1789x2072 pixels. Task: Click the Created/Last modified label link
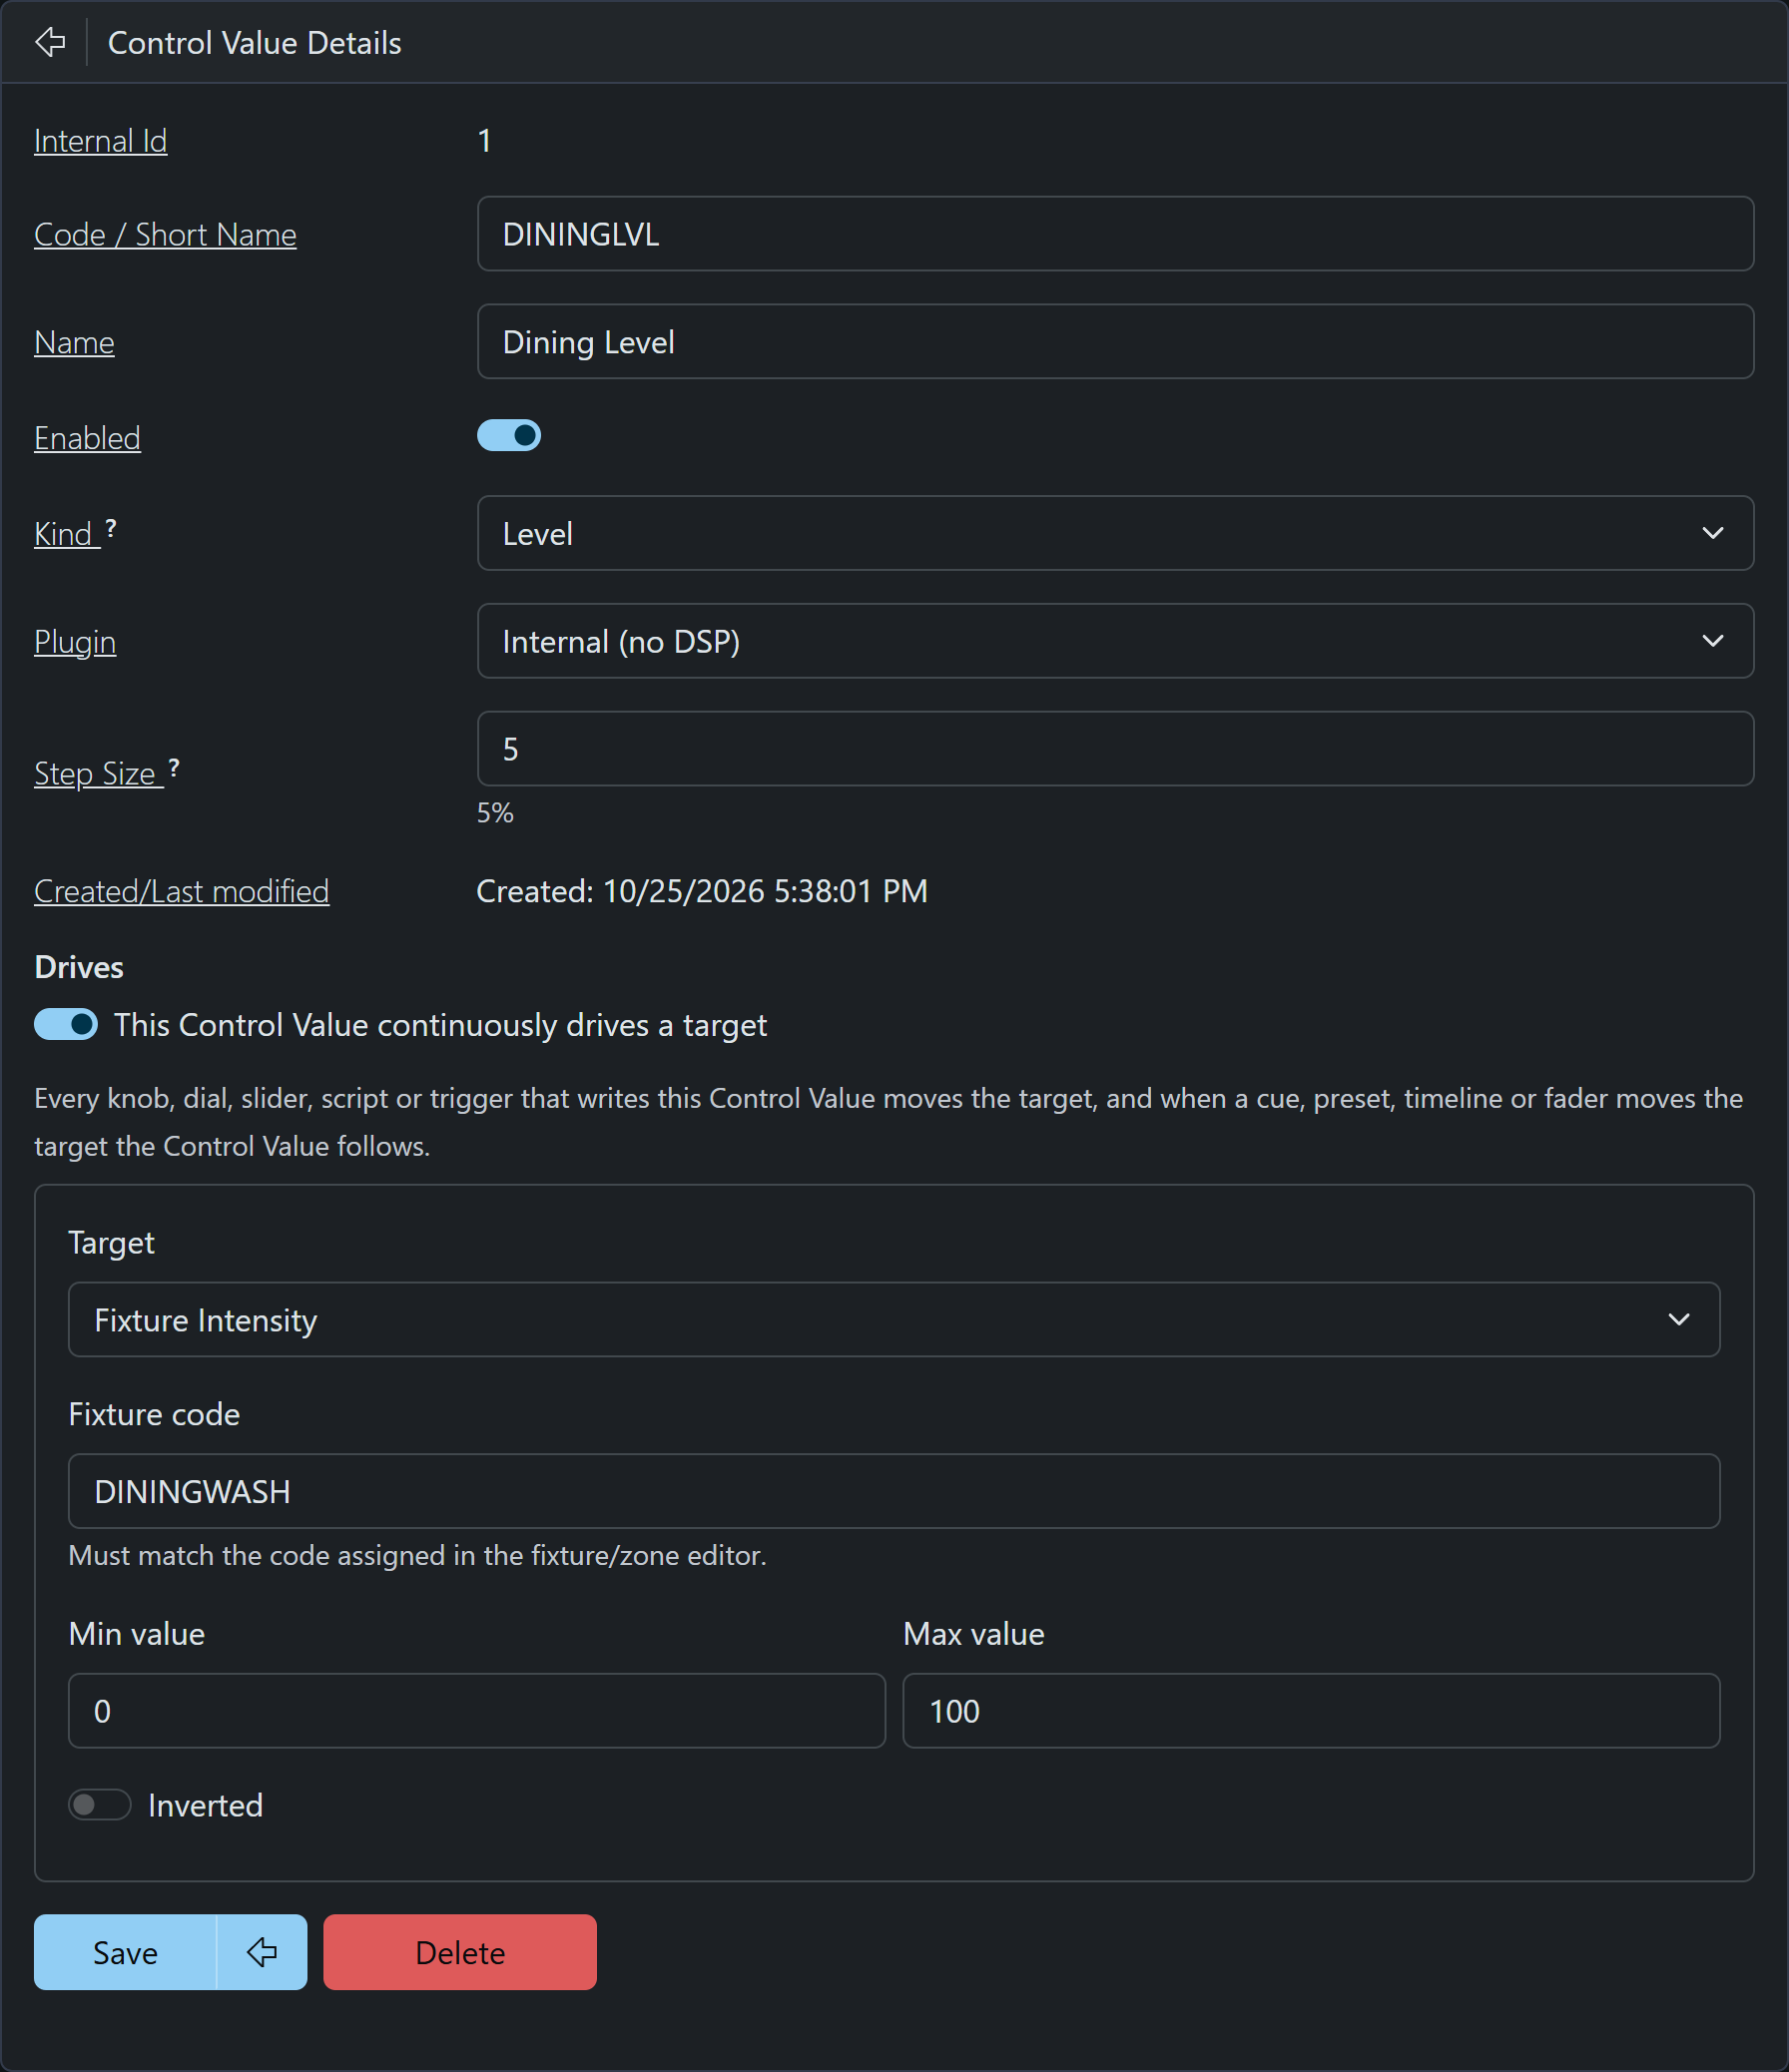tap(181, 891)
